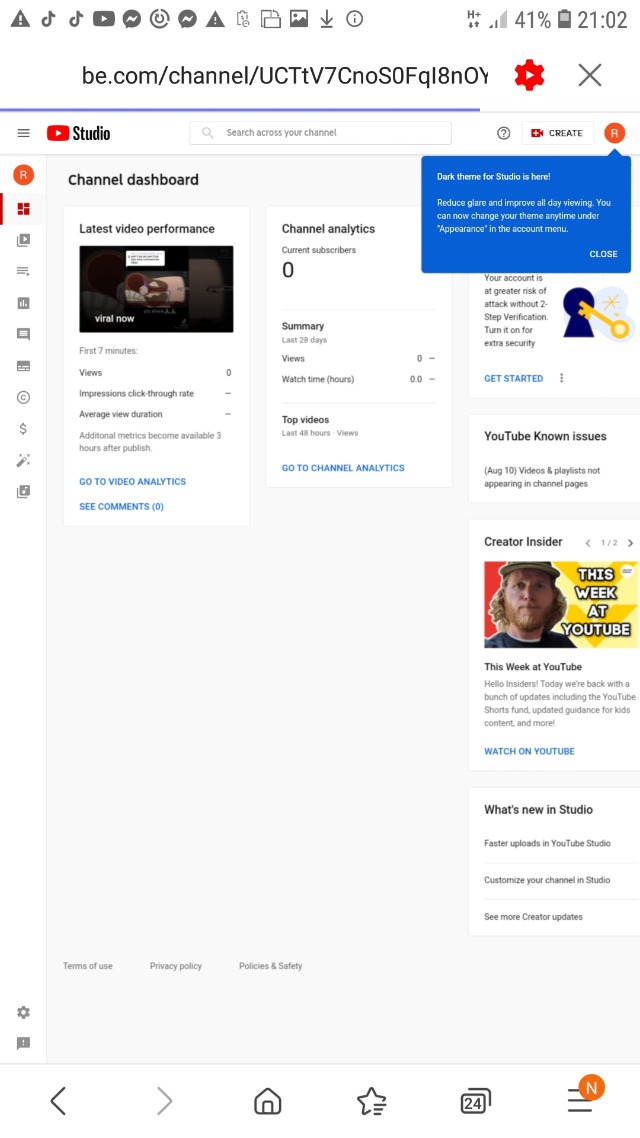Open the Privacy policy footer link
The height and width of the screenshot is (1138, 640).
[176, 966]
